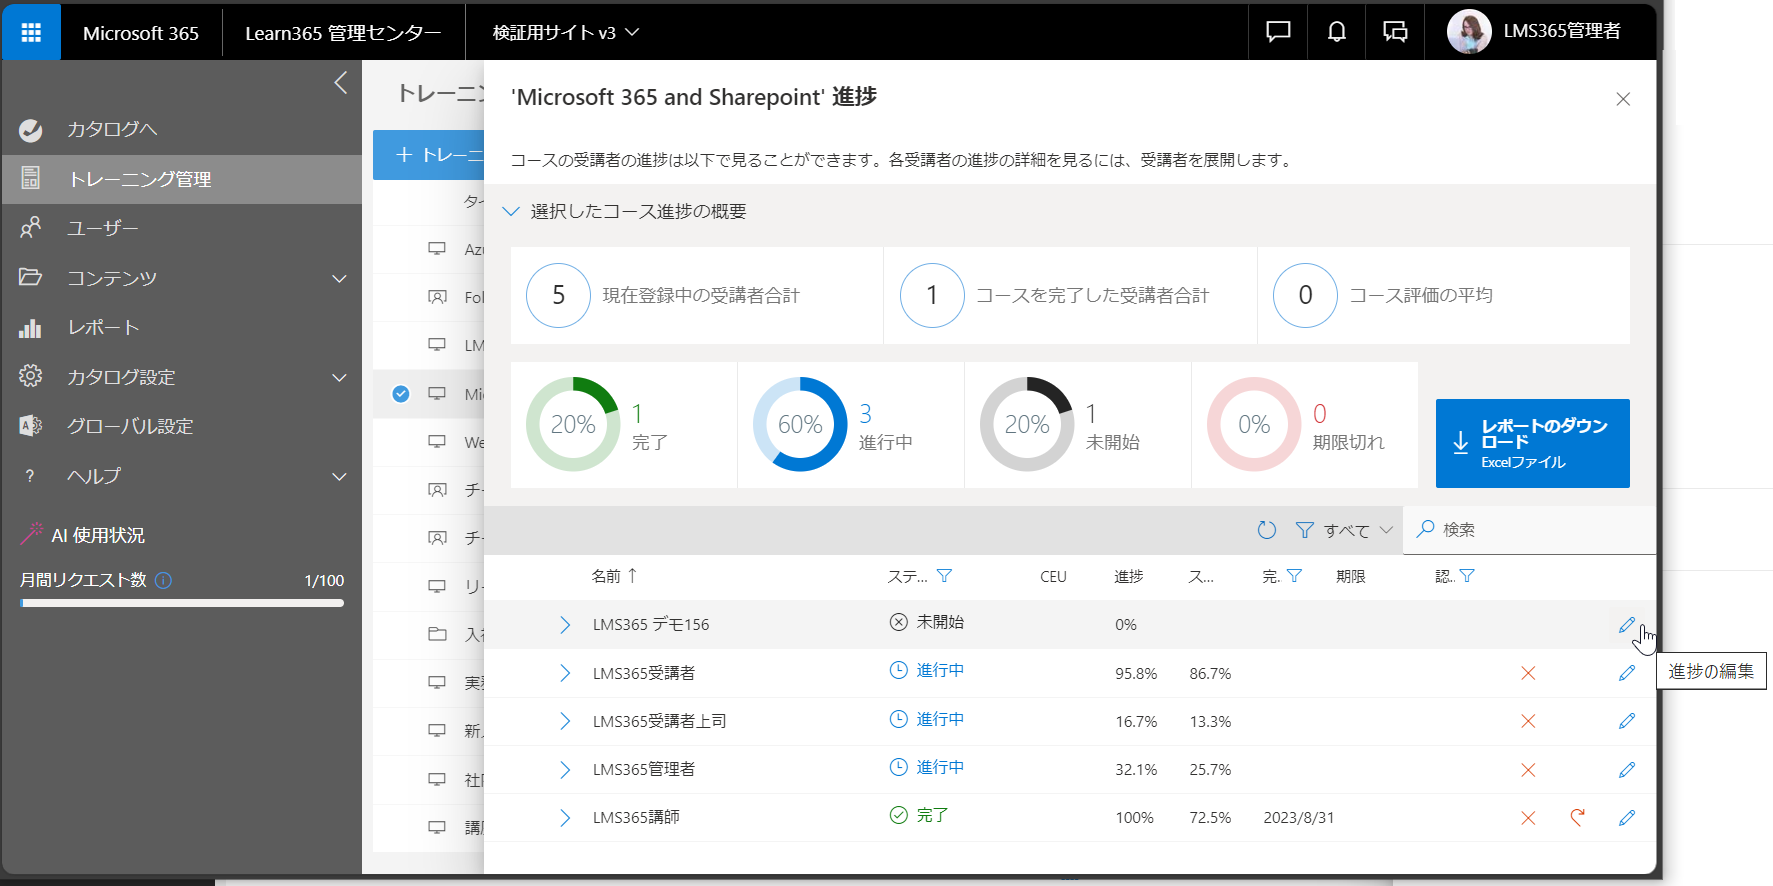Image resolution: width=1773 pixels, height=886 pixels.
Task: Click the 進行中 status of LMS365受講者
Action: click(927, 670)
